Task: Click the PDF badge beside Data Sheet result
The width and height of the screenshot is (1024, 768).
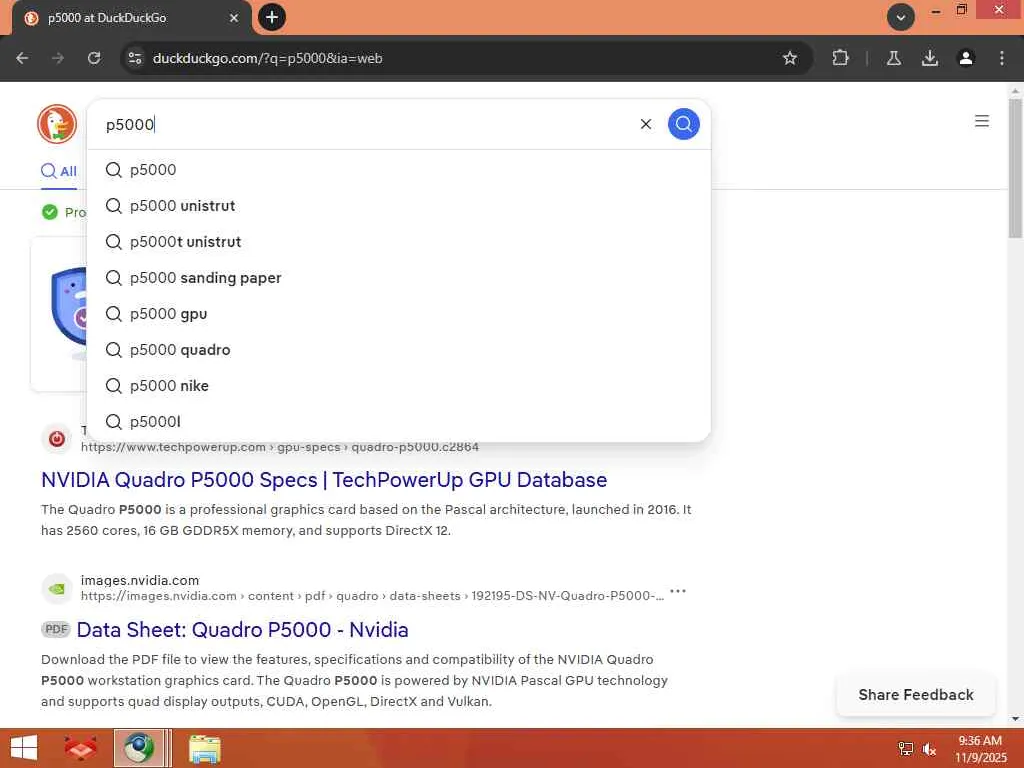Action: click(x=56, y=629)
